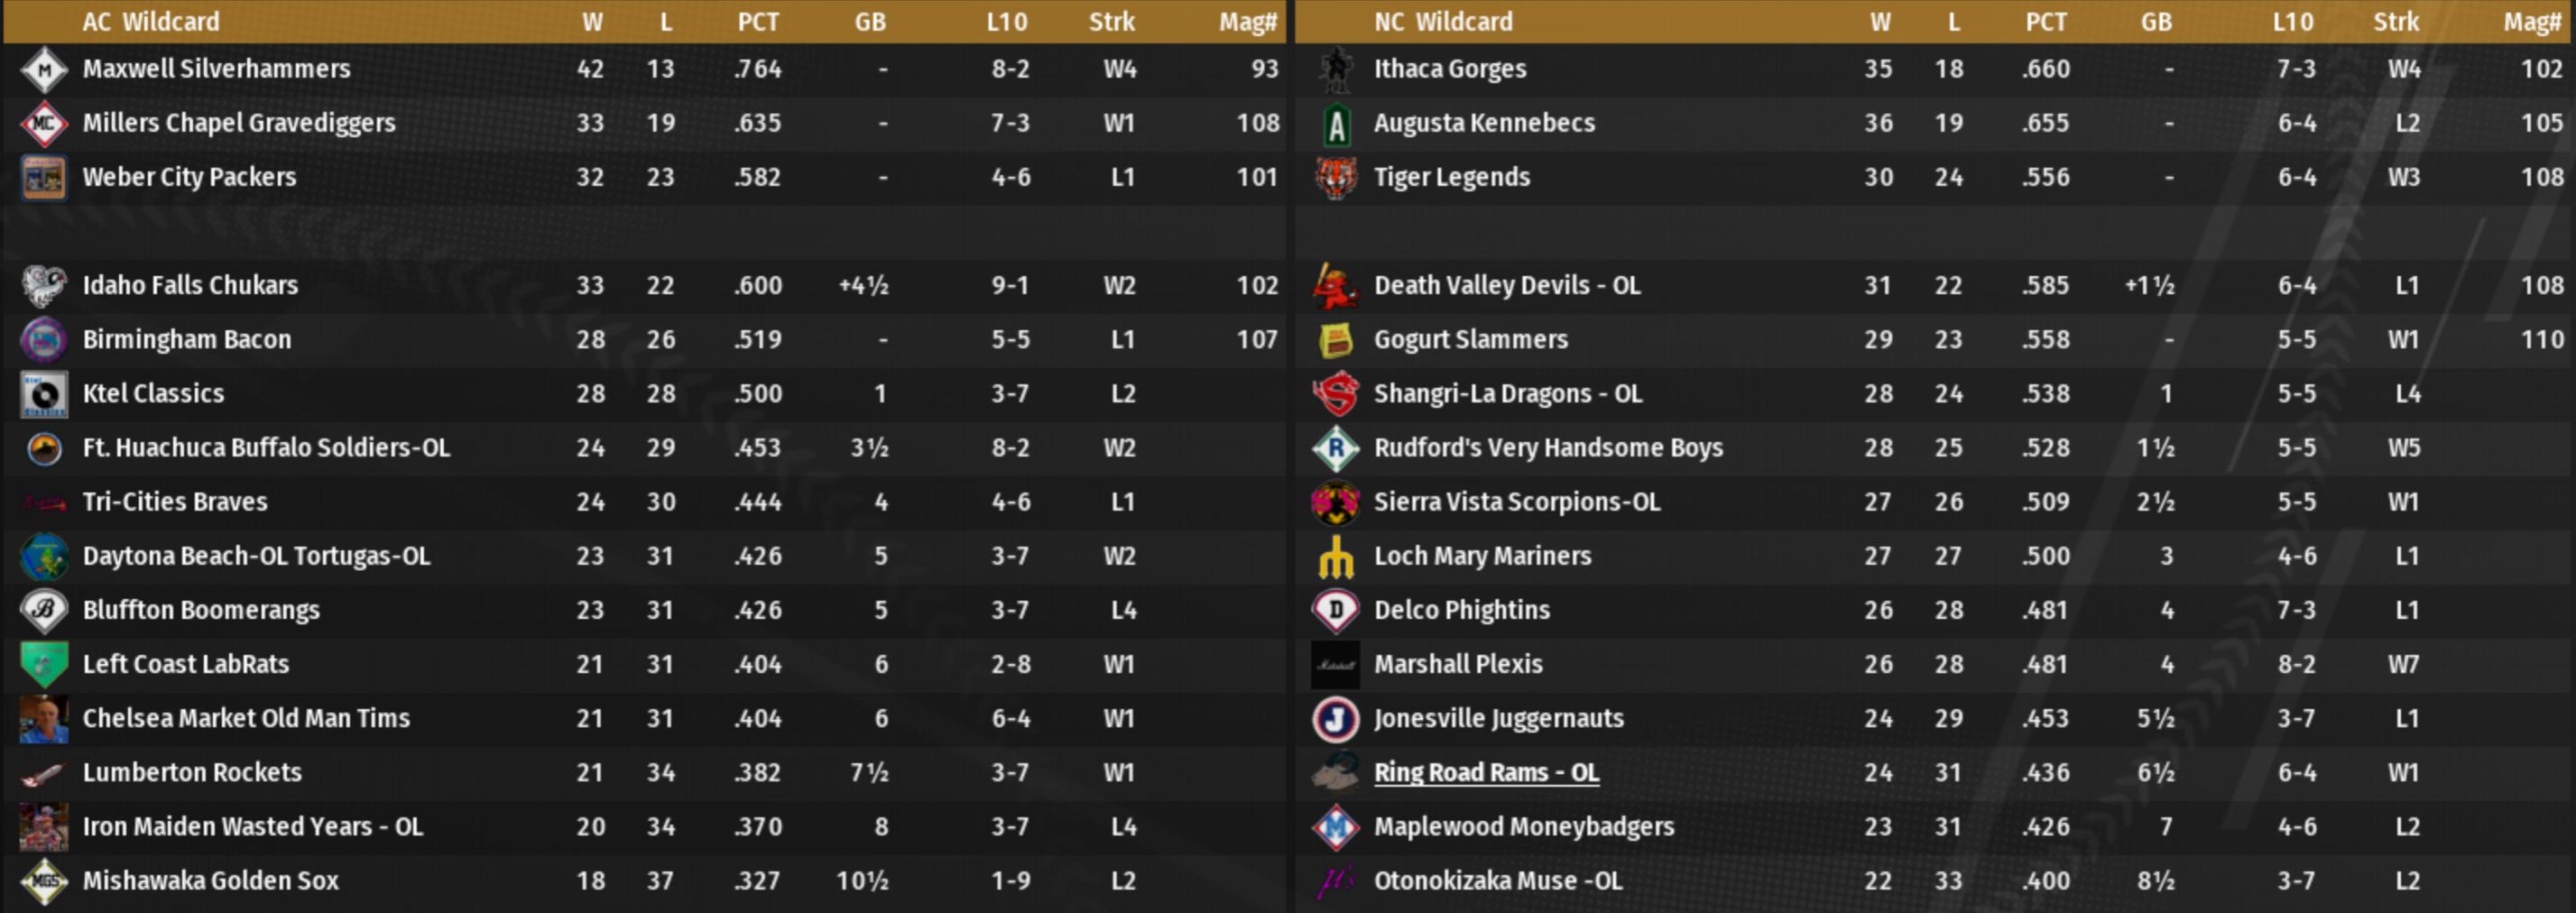Sort NC Wildcard by L10 column
The width and height of the screenshot is (2576, 913).
(2293, 22)
